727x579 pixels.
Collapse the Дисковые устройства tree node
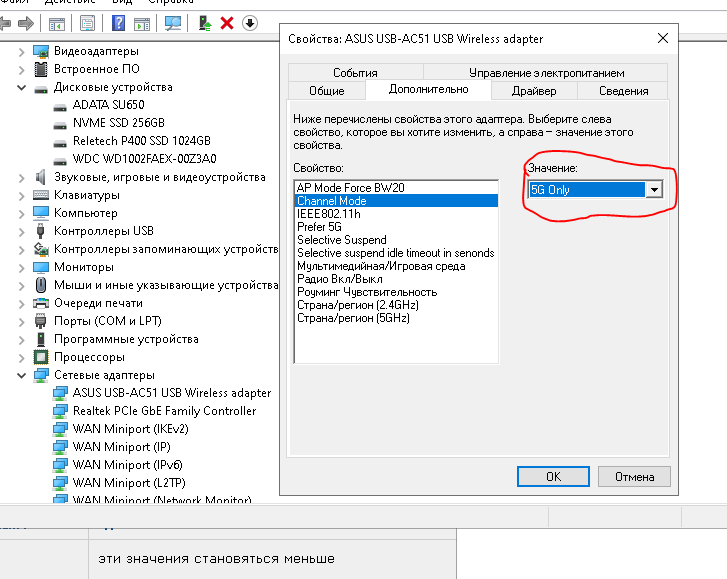[21, 87]
